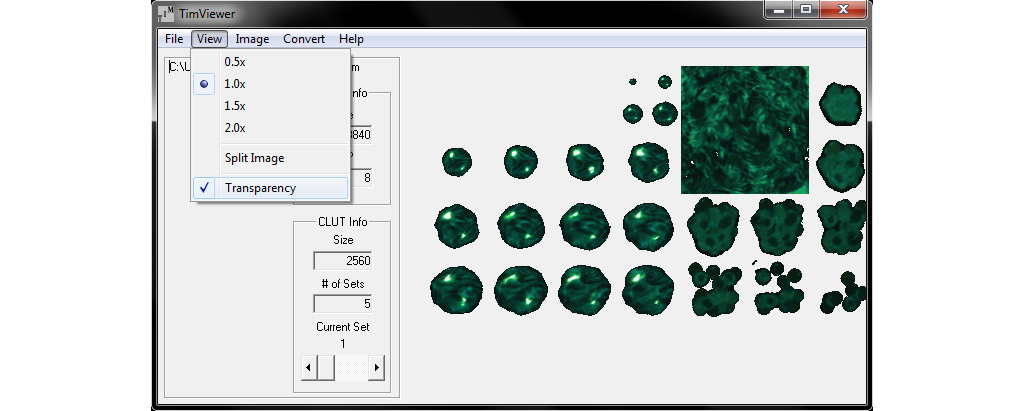Set zoom to 2.0x
1024x411 pixels.
point(270,128)
